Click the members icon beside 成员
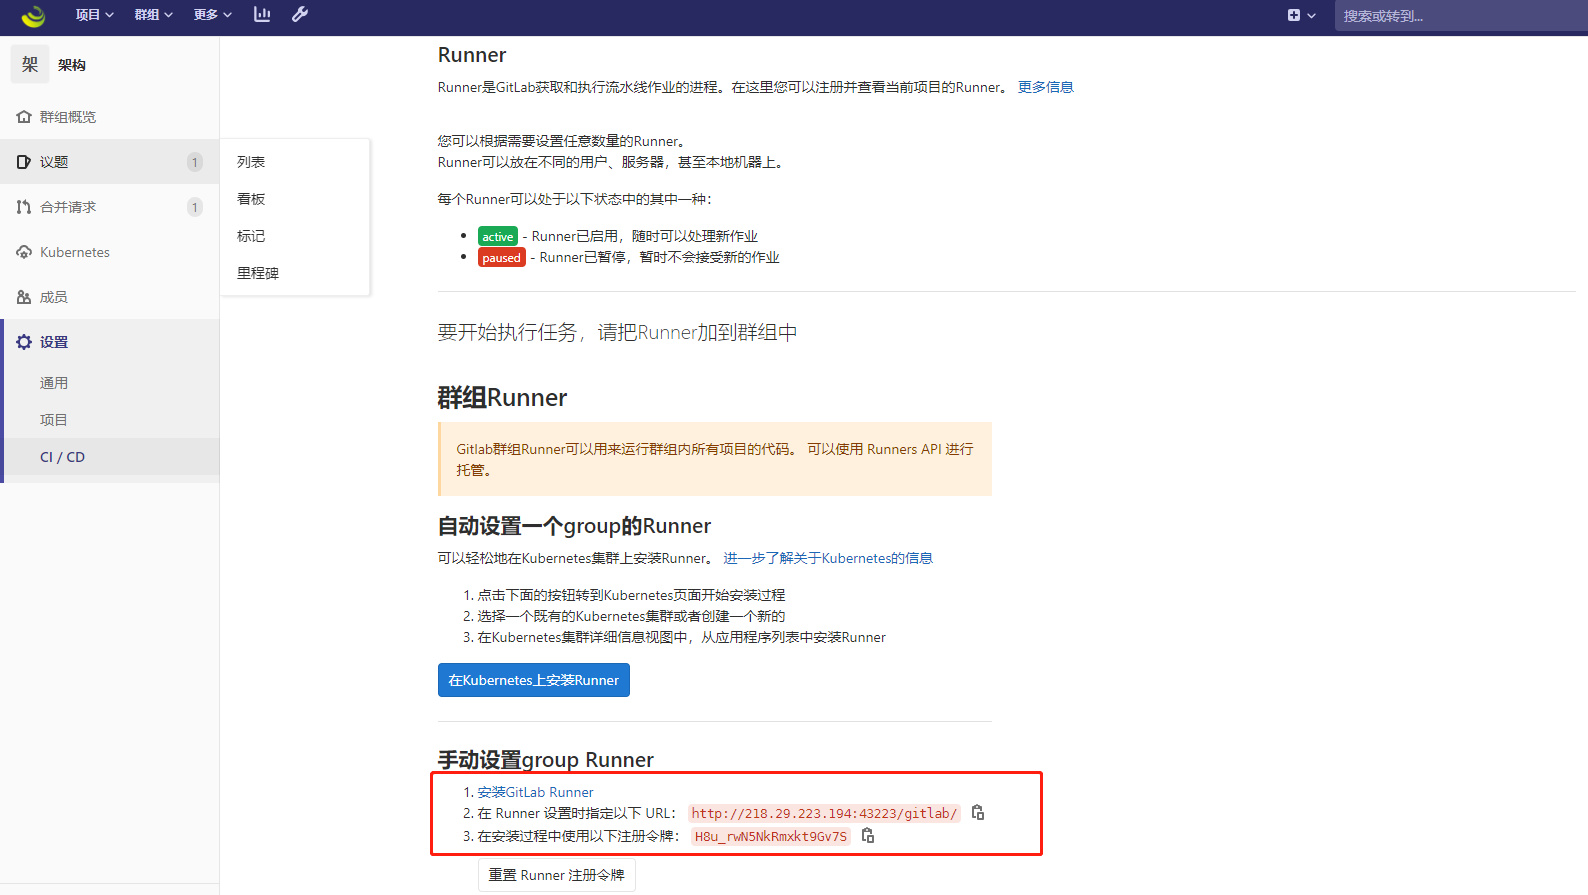The image size is (1588, 895). [24, 297]
